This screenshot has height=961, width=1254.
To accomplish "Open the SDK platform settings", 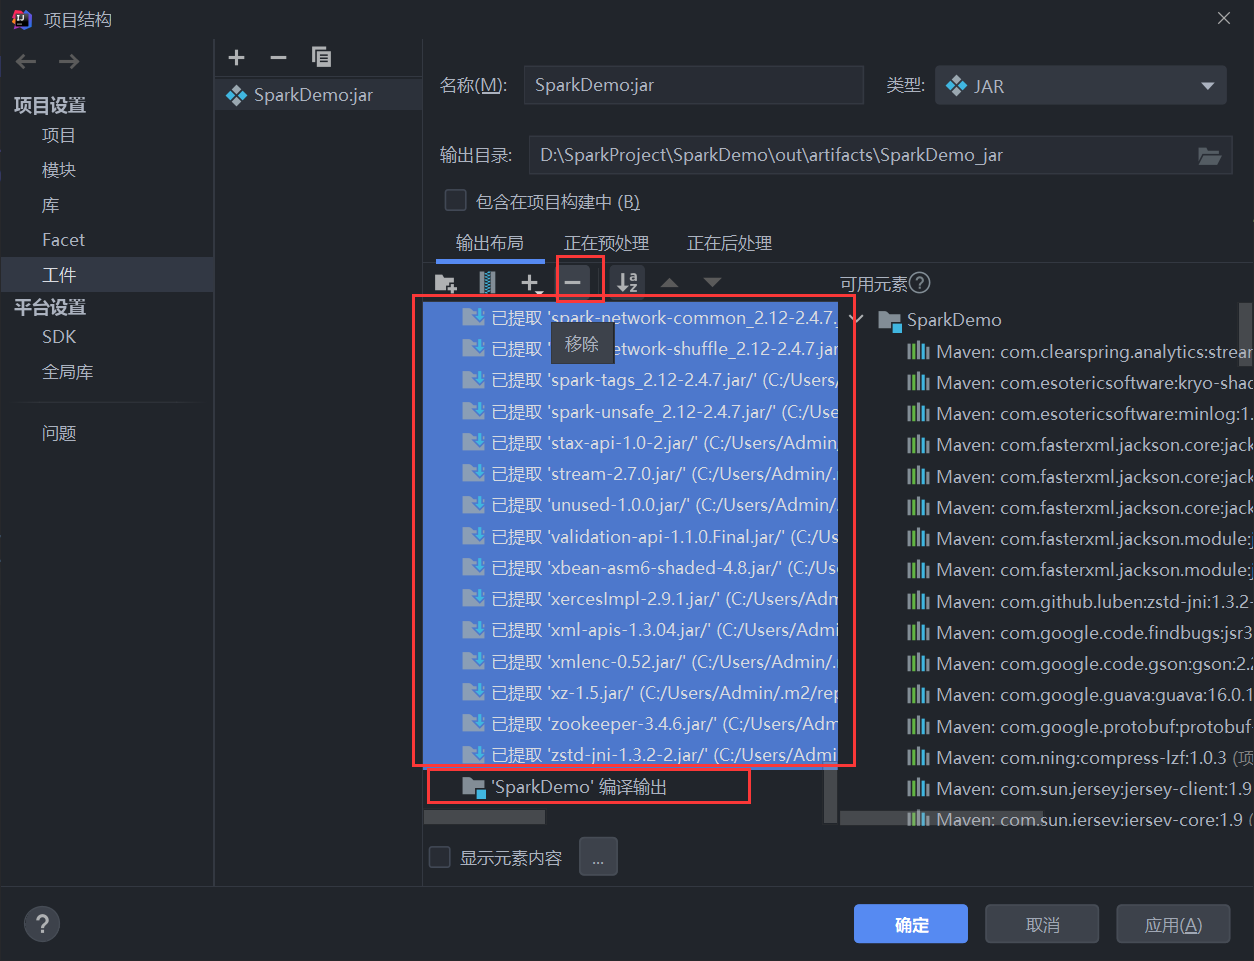I will point(59,337).
